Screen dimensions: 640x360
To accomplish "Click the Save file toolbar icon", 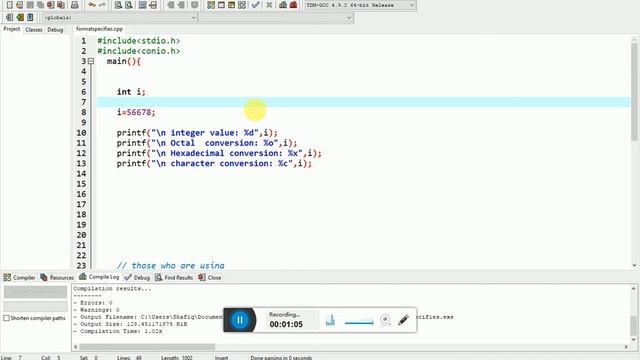I will 30,5.
